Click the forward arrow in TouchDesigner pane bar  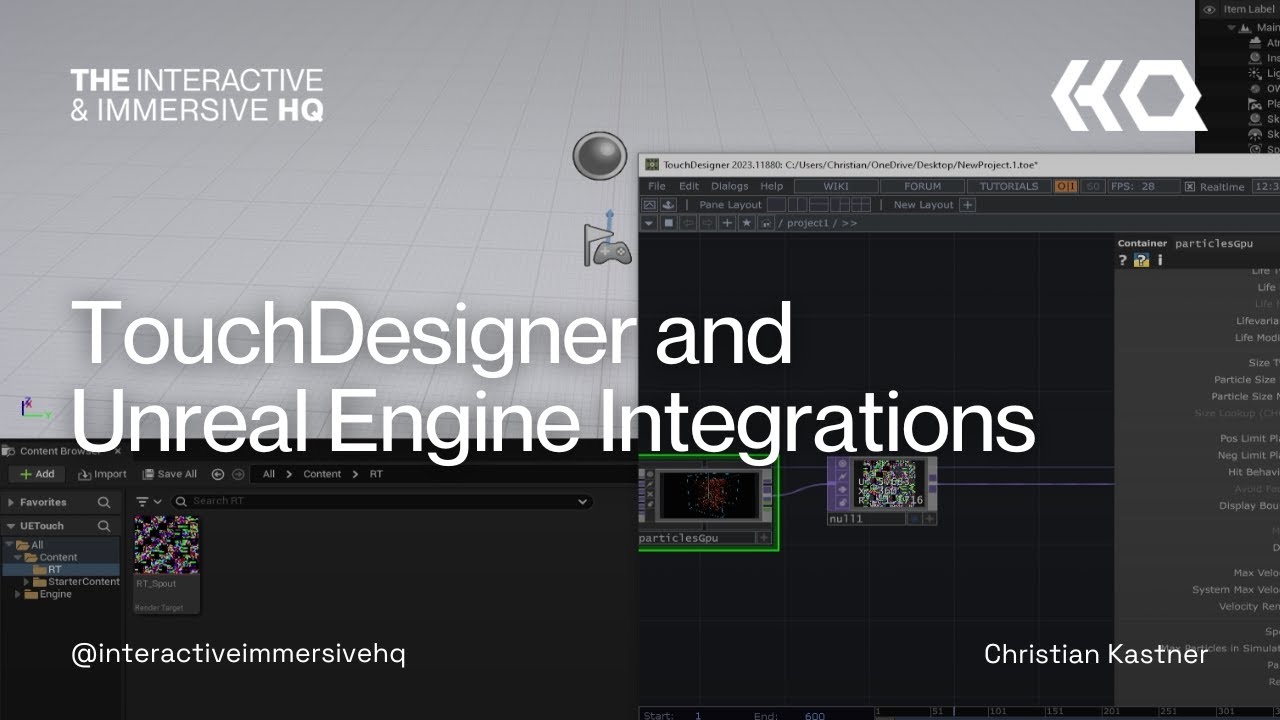707,223
